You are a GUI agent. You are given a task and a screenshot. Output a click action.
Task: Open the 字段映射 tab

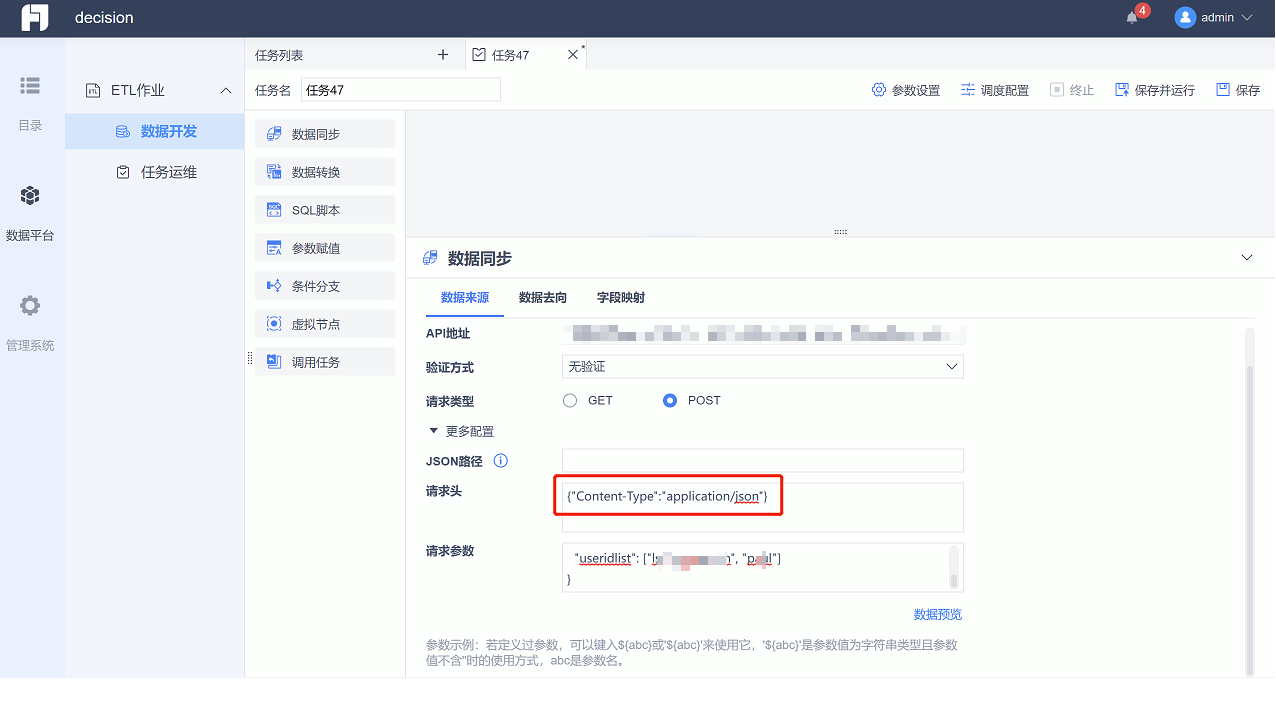(x=621, y=297)
